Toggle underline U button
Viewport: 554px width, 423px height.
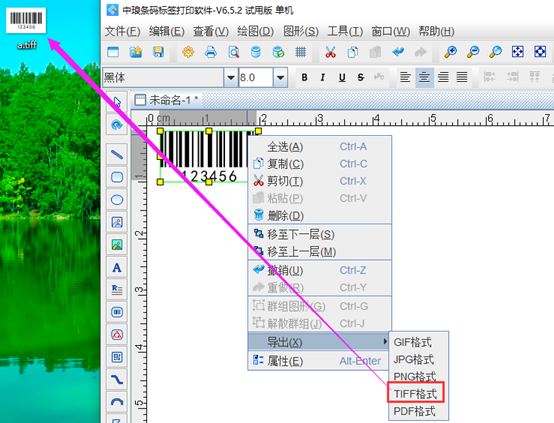(x=342, y=77)
